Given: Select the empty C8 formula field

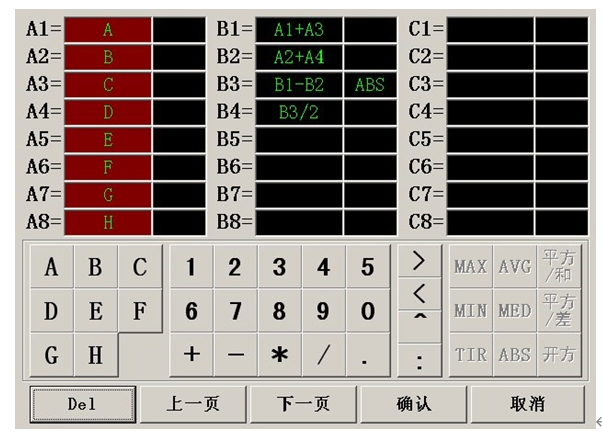Looking at the screenshot, I should [490, 223].
